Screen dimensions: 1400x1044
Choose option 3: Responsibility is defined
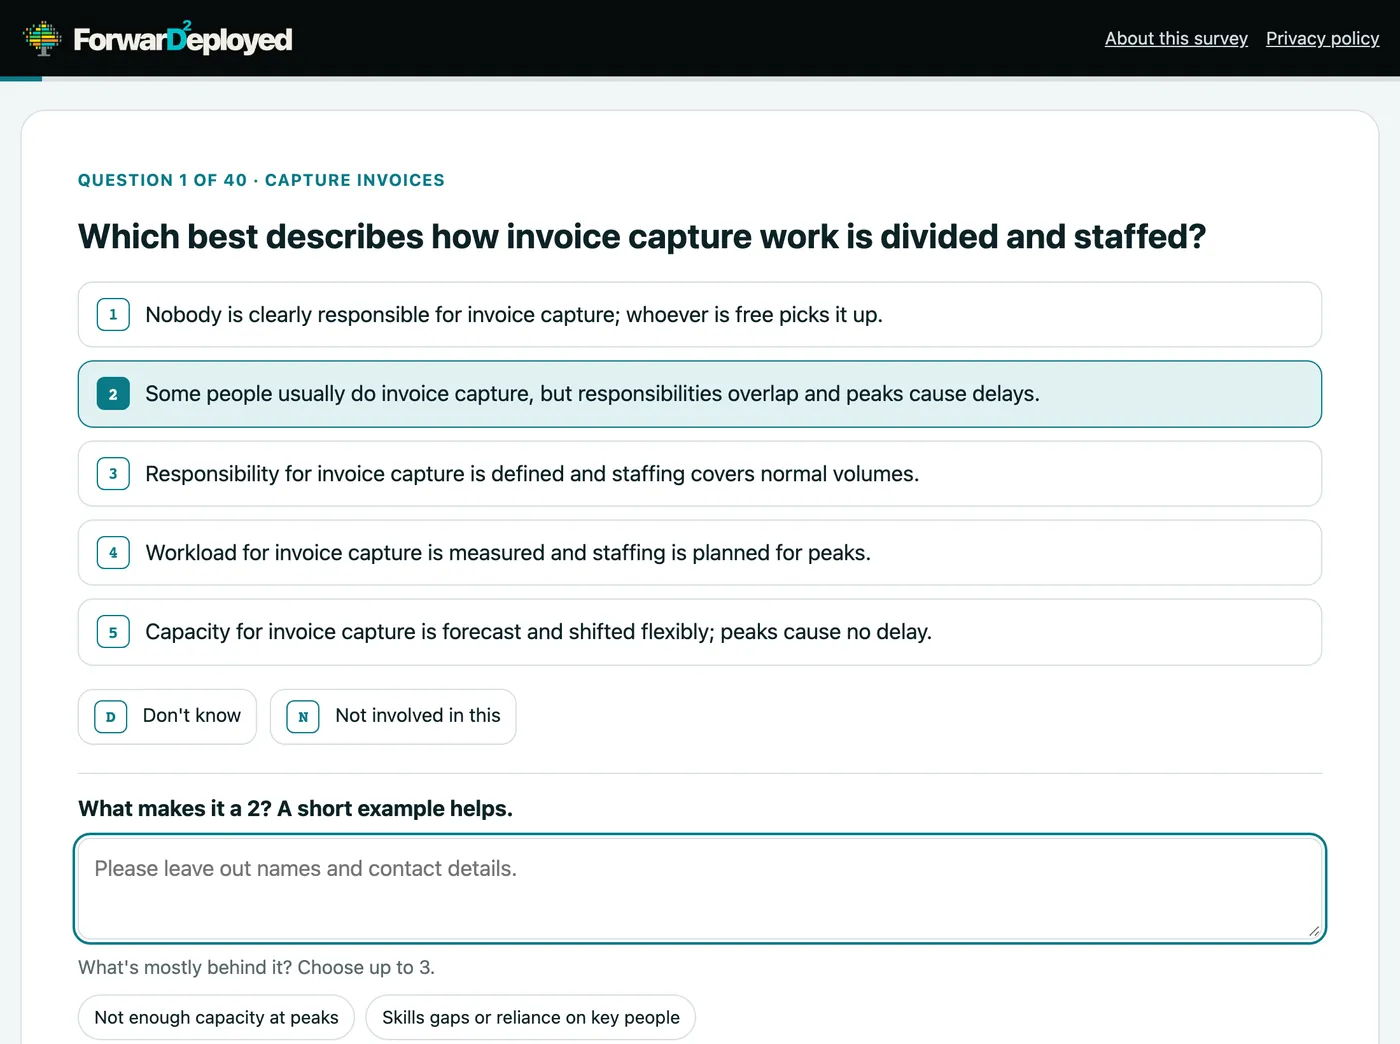click(x=700, y=474)
